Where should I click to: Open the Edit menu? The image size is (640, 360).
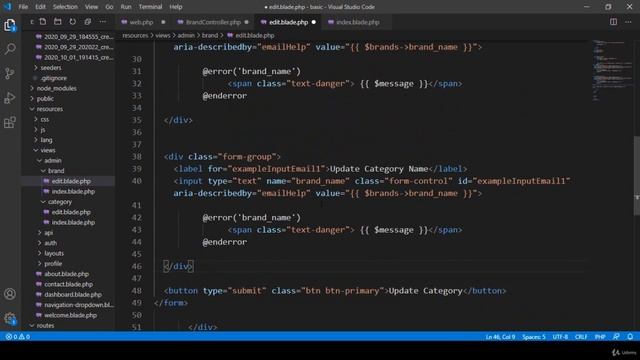tap(40, 7)
